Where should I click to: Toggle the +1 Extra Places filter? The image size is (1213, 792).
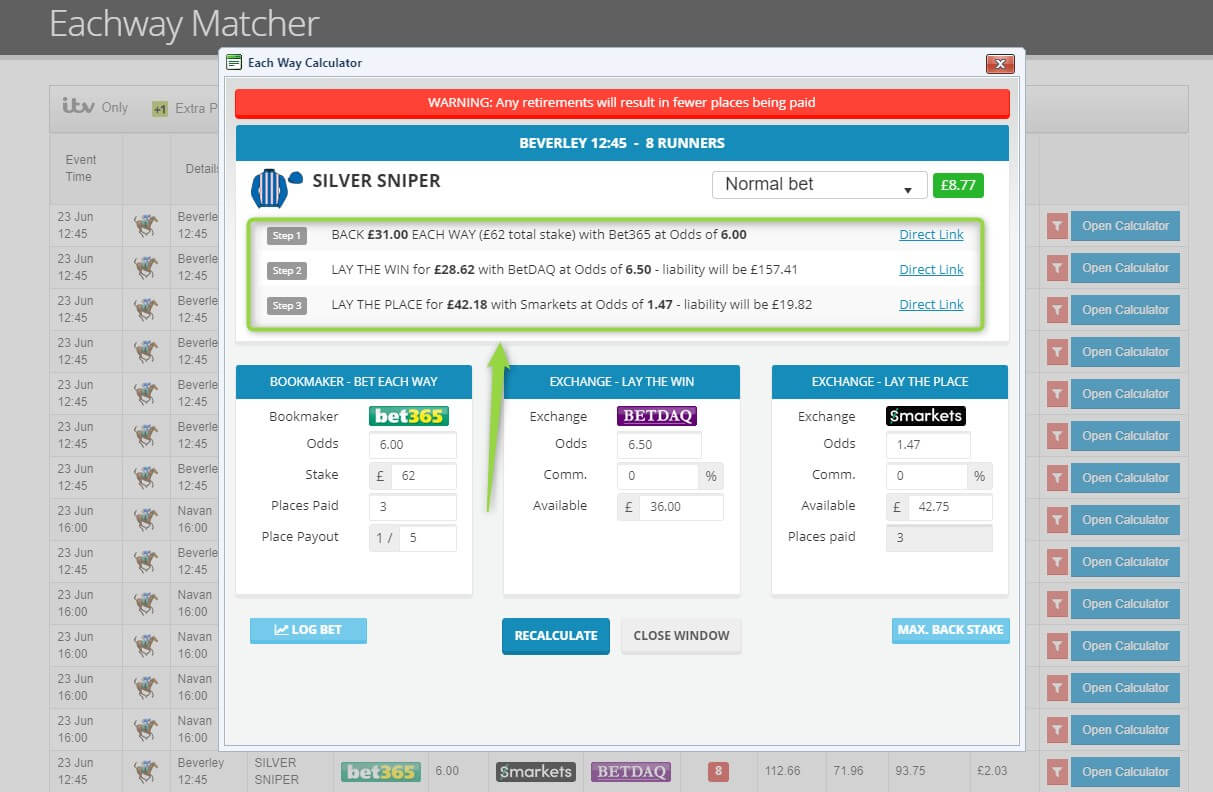[x=185, y=108]
